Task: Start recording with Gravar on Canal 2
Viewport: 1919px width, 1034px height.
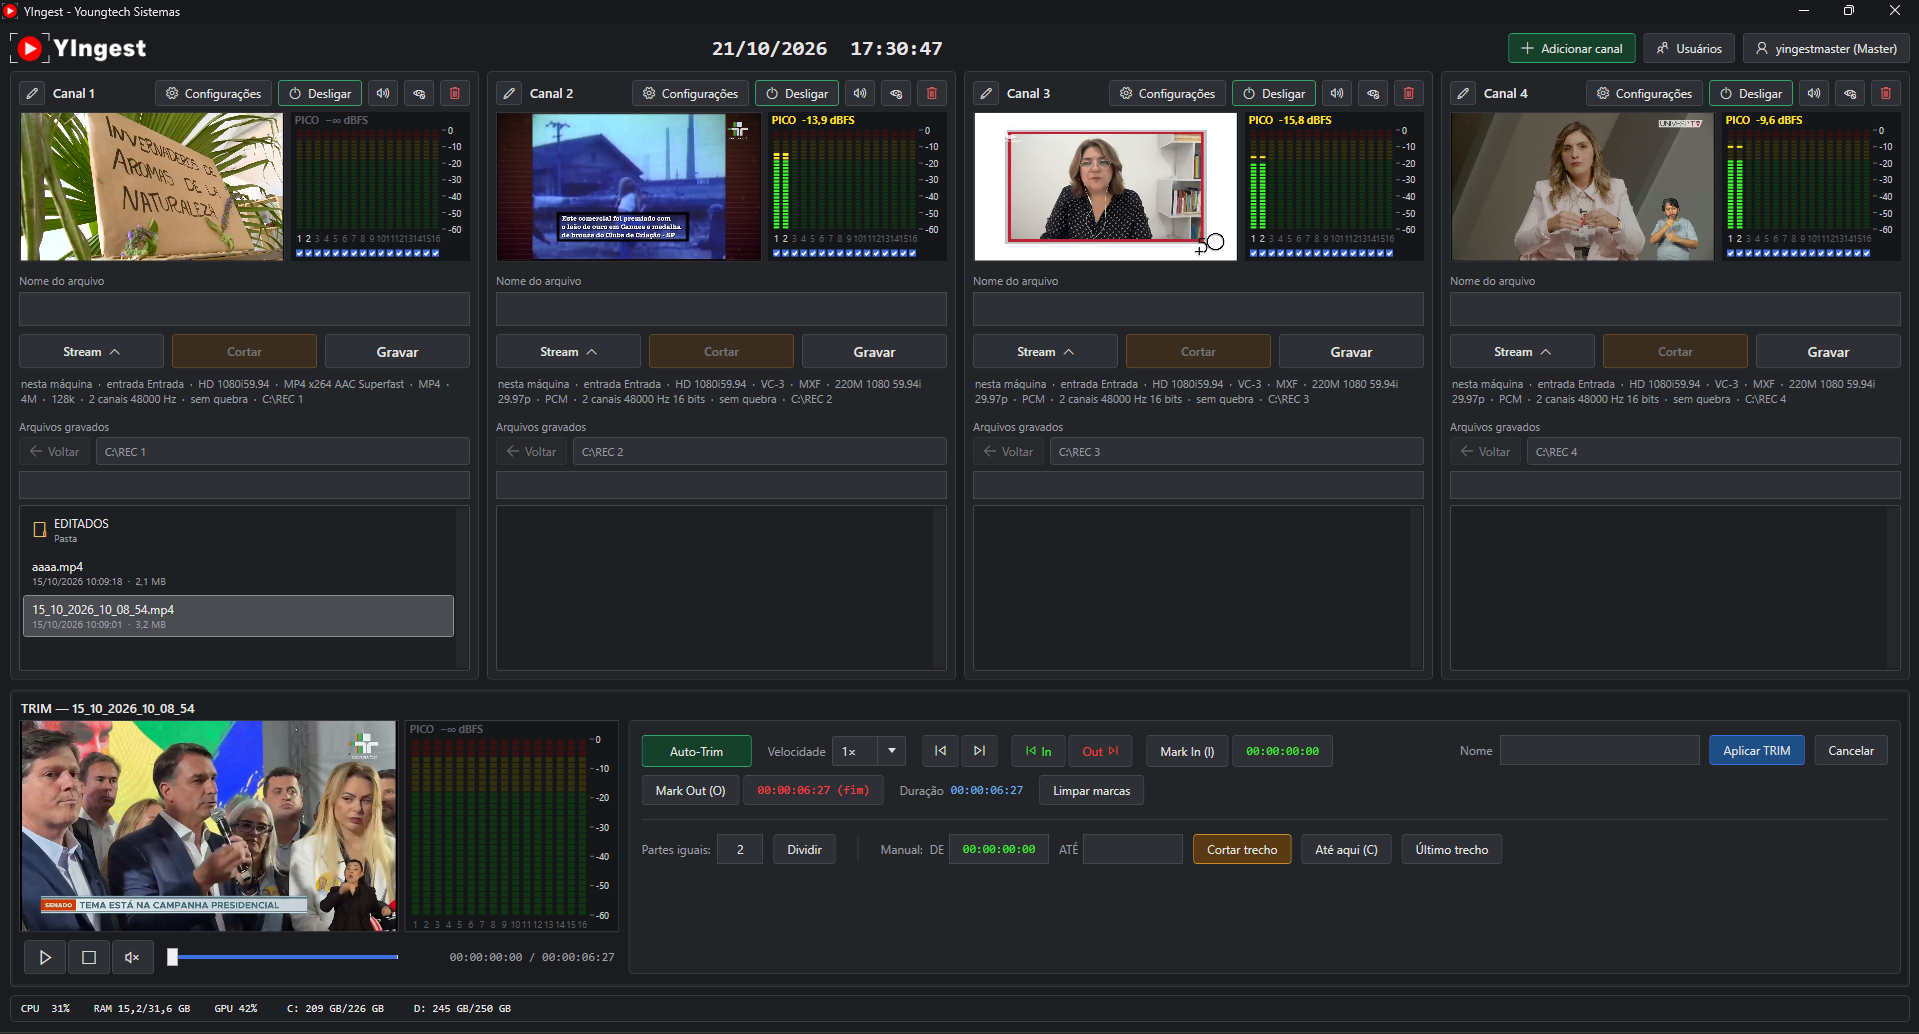Action: coord(874,352)
